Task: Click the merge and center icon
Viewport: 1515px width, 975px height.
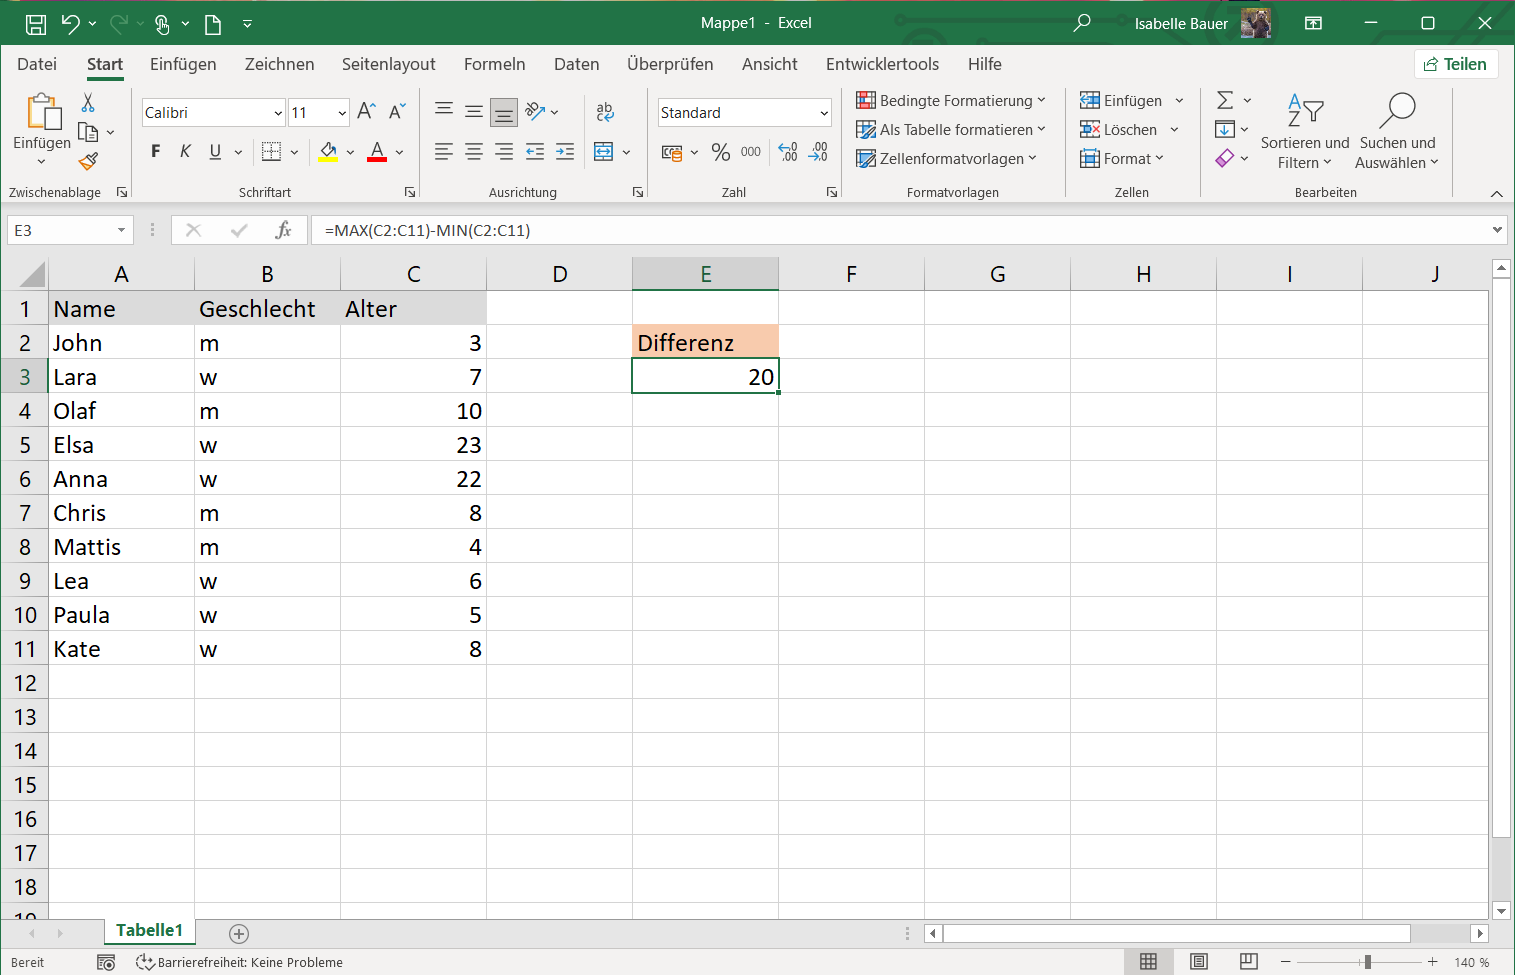Action: pyautogui.click(x=603, y=152)
